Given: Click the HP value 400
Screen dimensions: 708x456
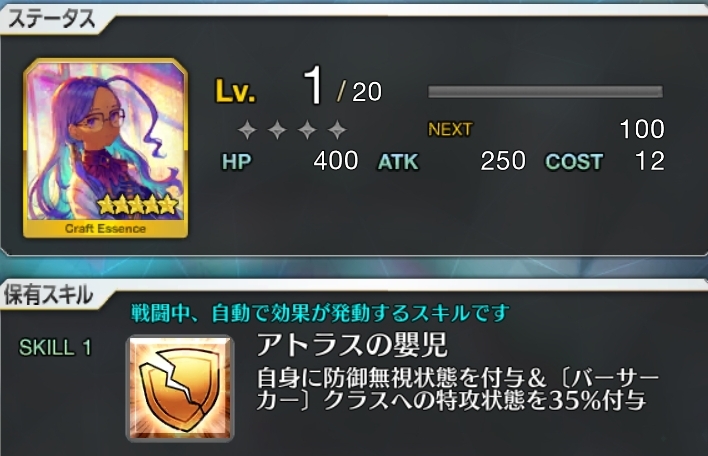Looking at the screenshot, I should point(336,161).
